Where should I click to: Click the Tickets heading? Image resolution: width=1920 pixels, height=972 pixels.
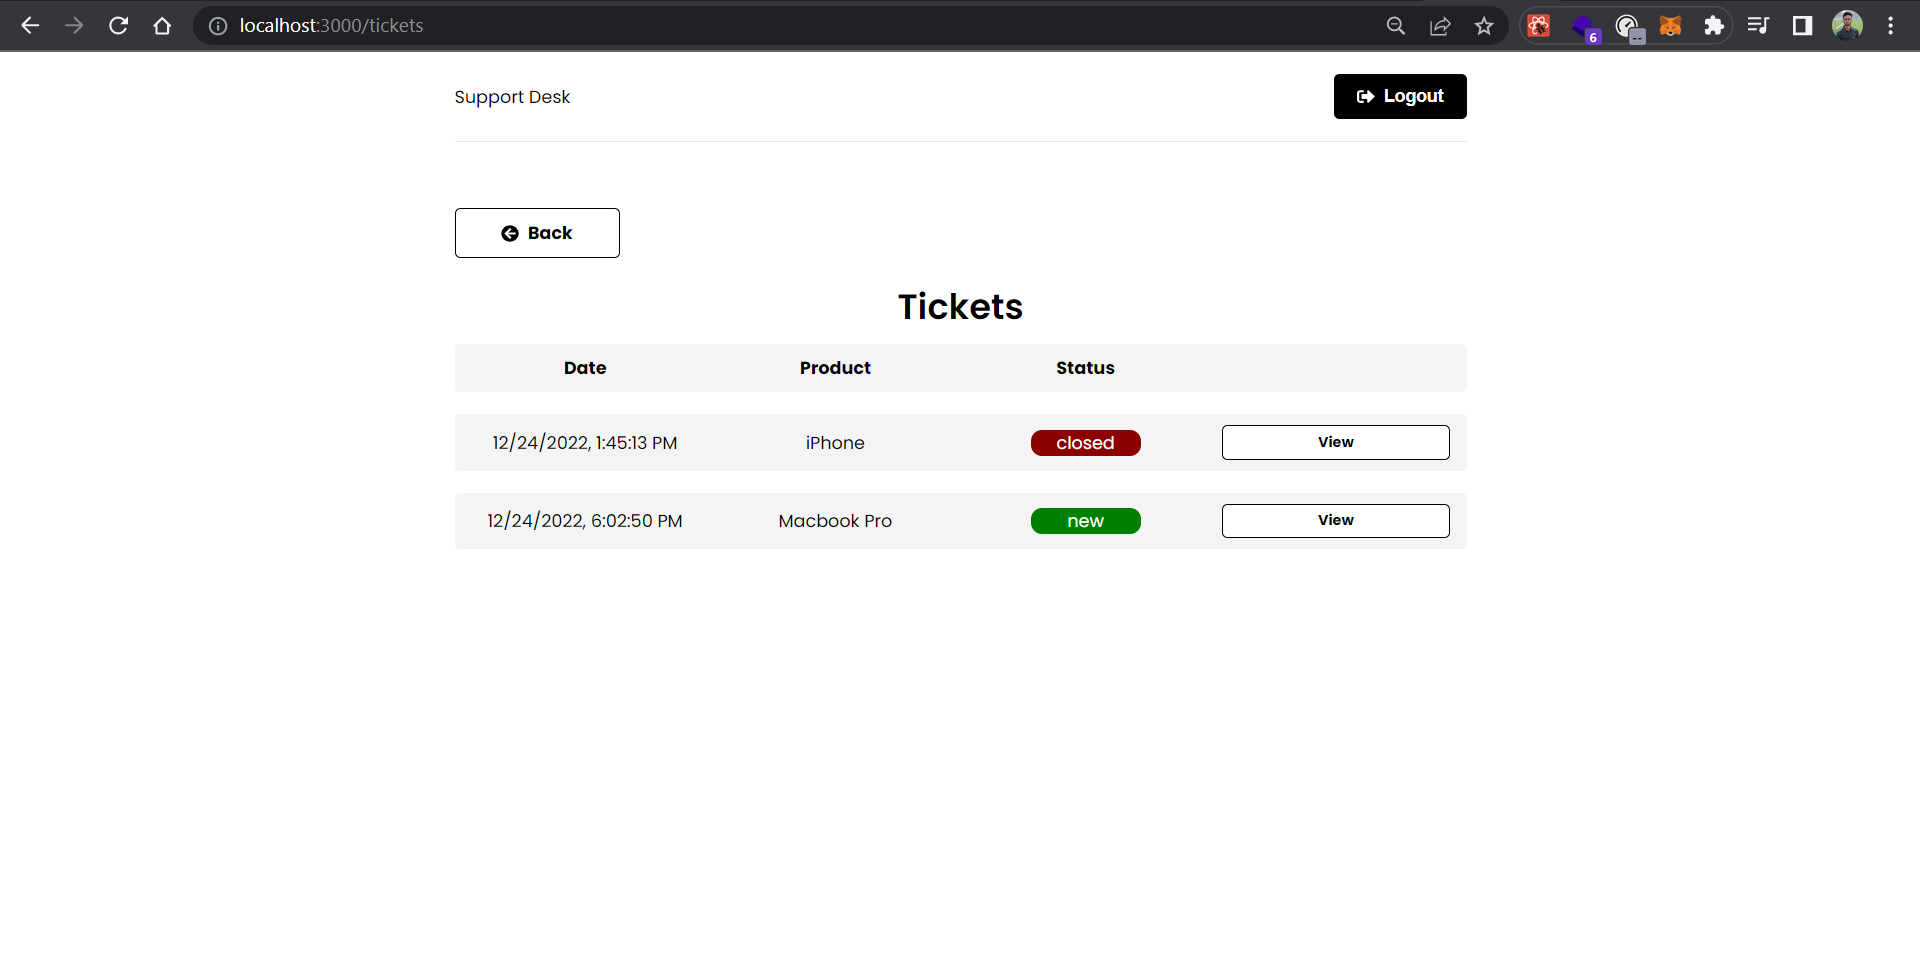coord(960,306)
